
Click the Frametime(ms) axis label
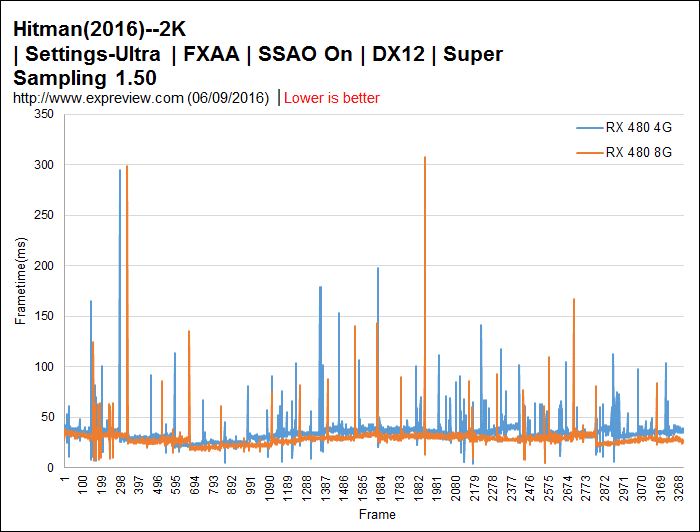click(21, 281)
